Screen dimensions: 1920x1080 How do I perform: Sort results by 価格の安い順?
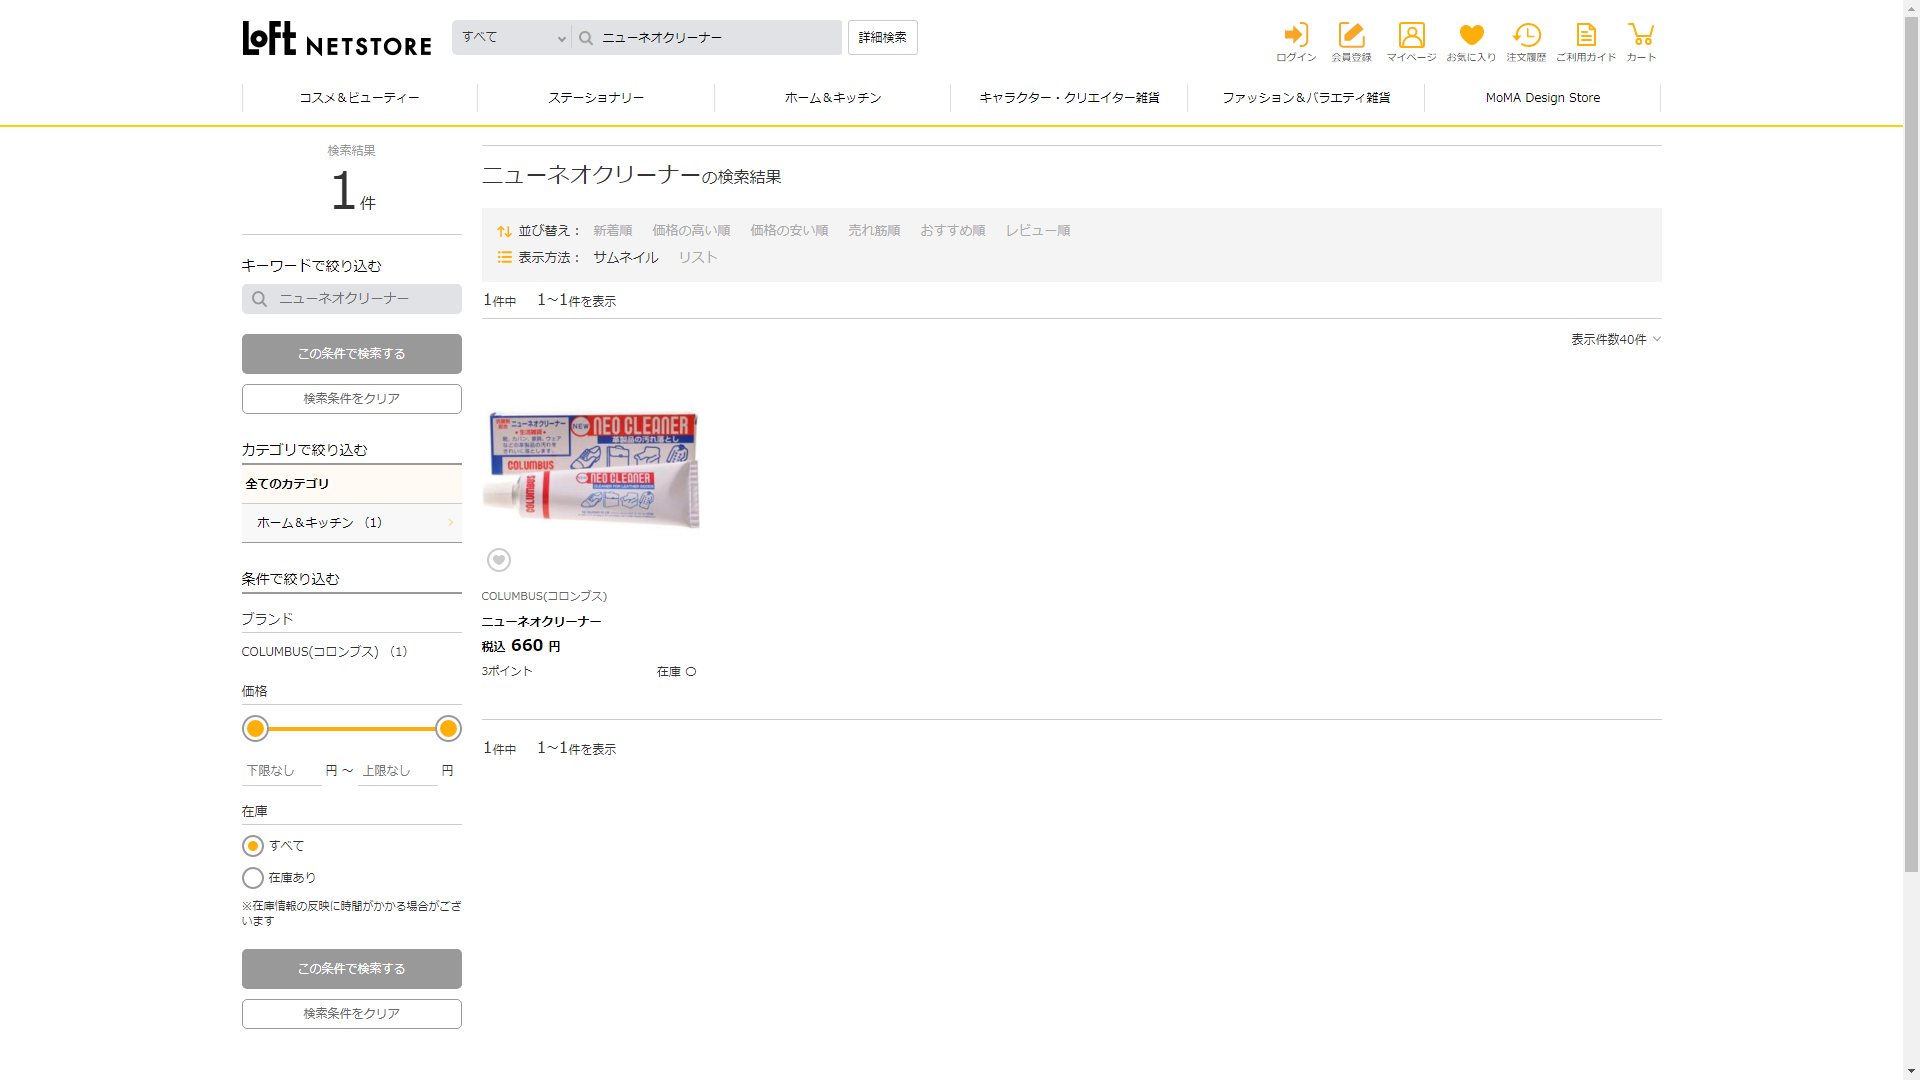pyautogui.click(x=789, y=231)
